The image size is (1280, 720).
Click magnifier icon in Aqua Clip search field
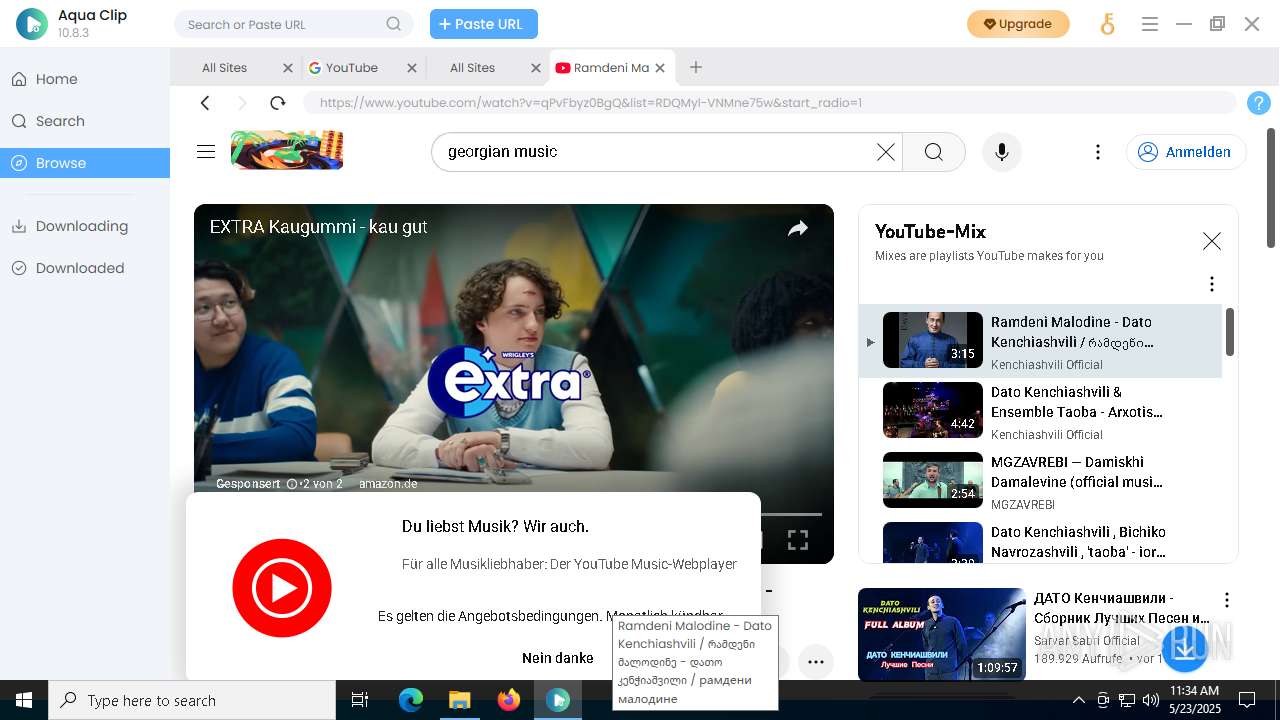click(x=394, y=24)
